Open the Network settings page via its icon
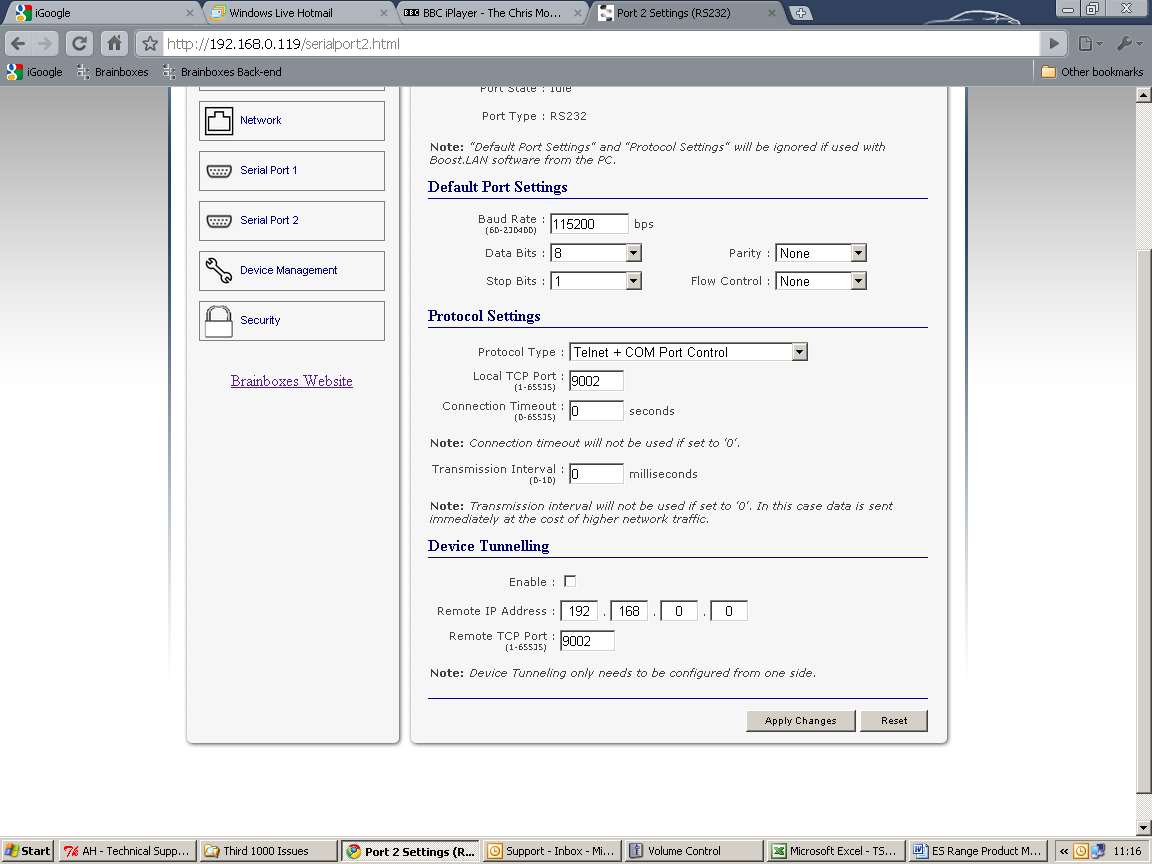The width and height of the screenshot is (1152, 864). pos(219,119)
